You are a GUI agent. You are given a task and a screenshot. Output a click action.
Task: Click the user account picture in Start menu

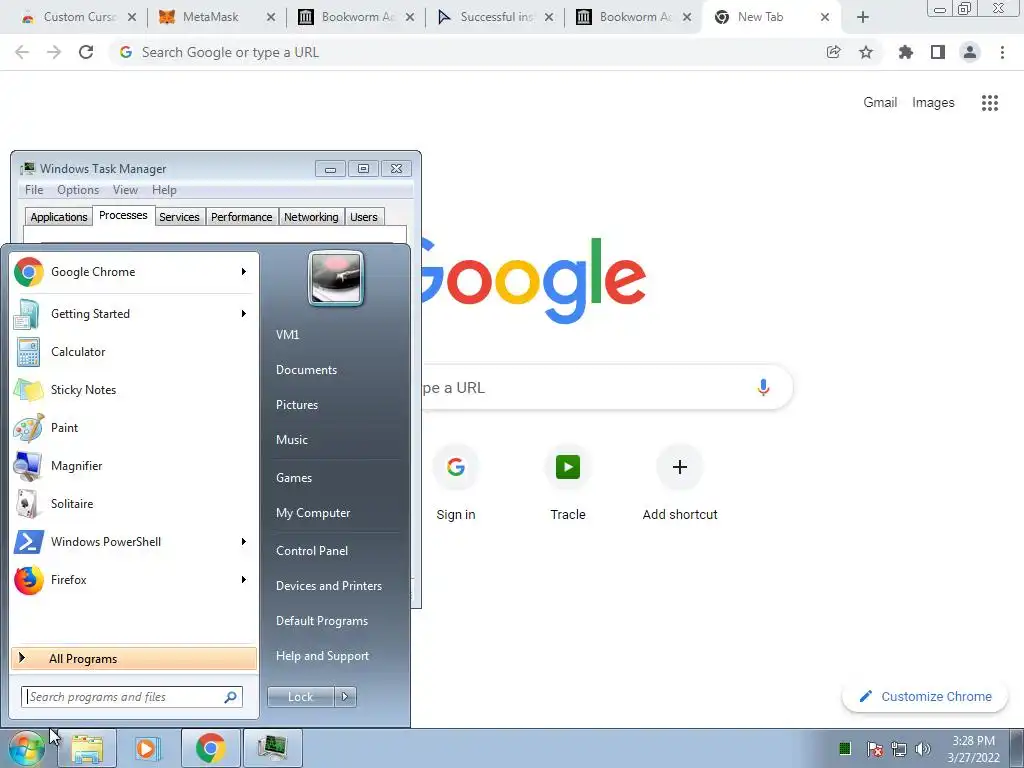point(336,279)
